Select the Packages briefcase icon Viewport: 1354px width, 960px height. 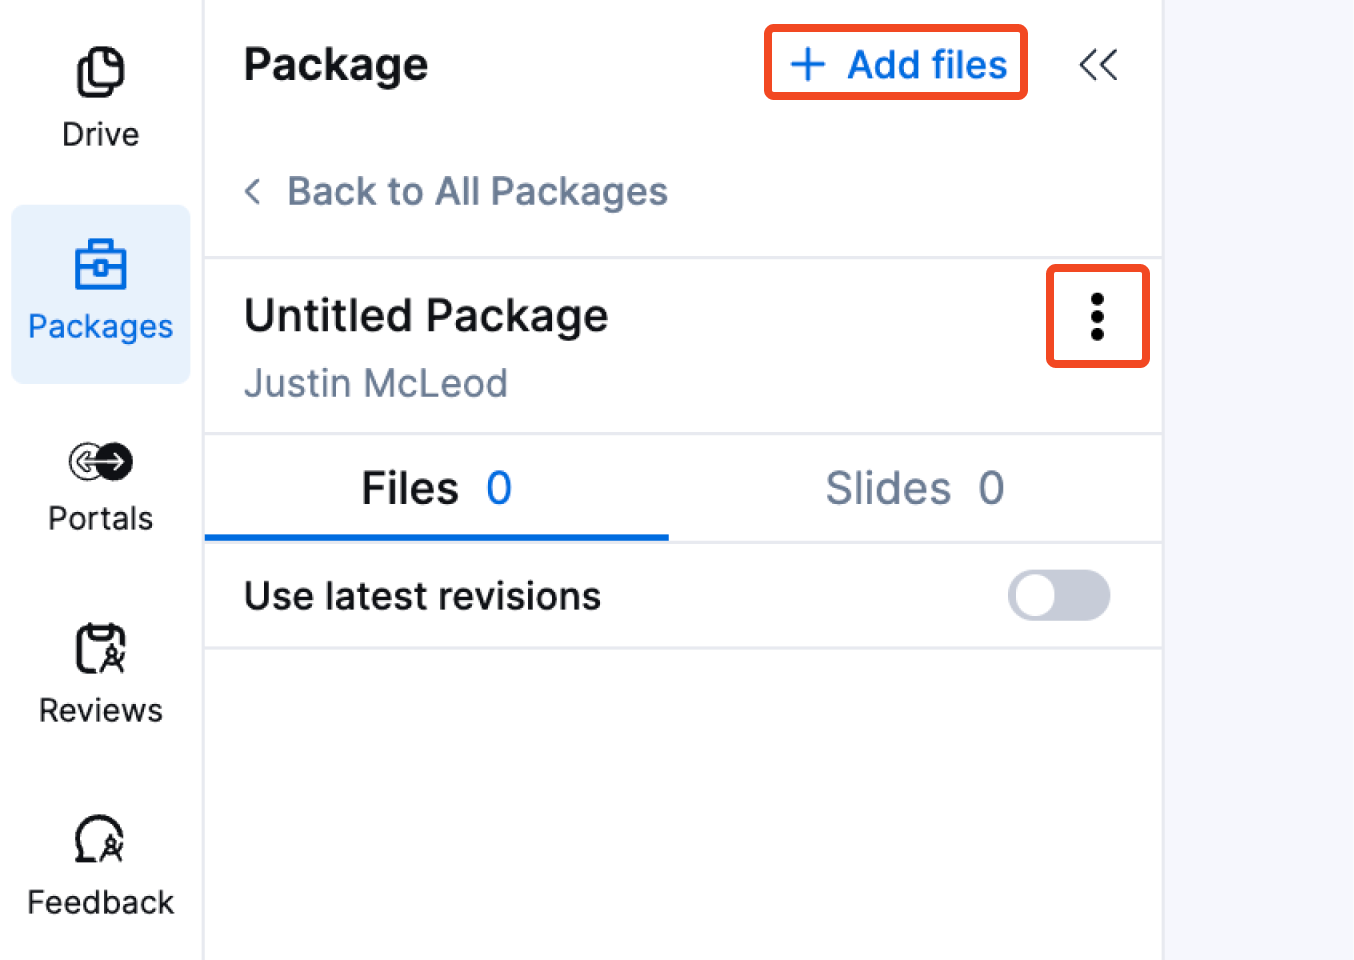click(x=100, y=264)
